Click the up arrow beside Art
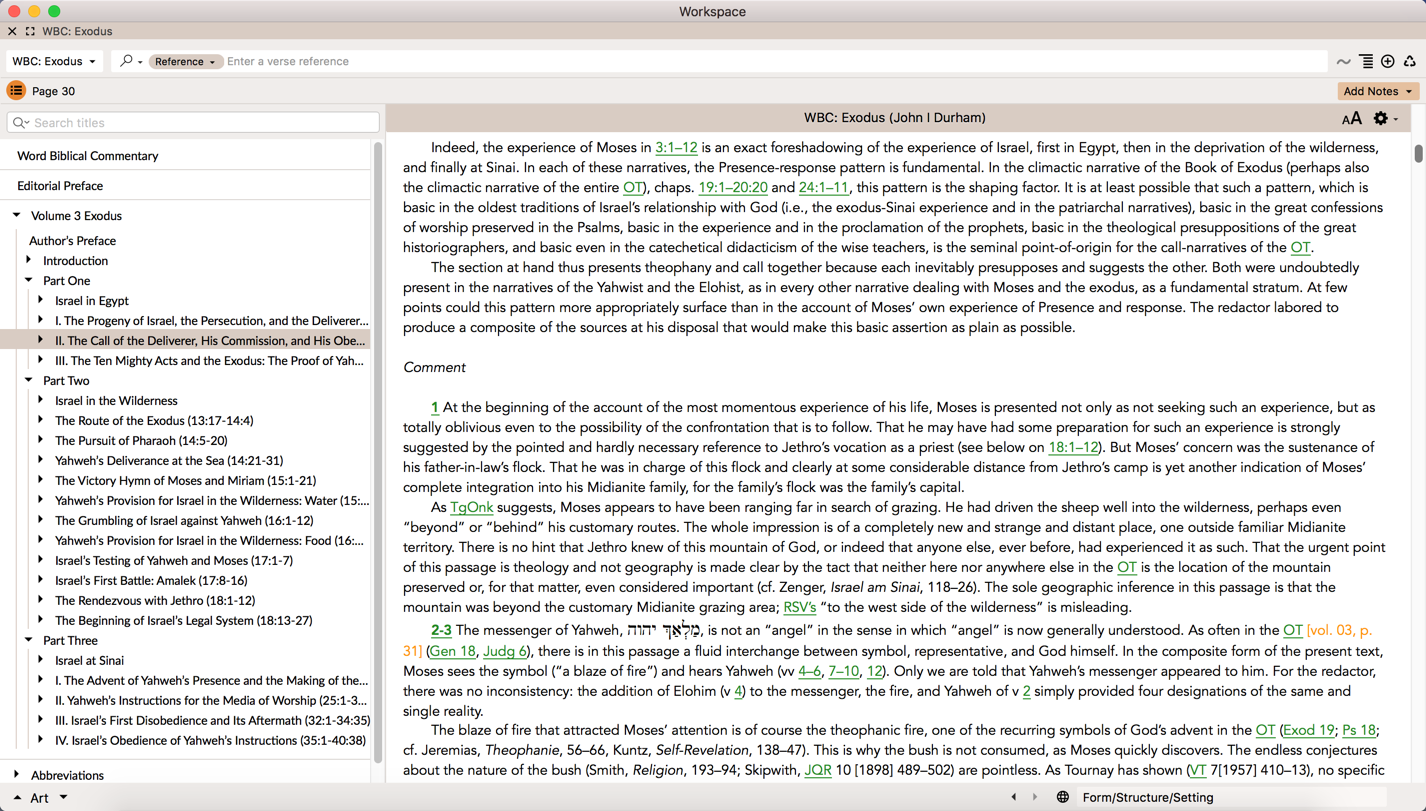Image resolution: width=1426 pixels, height=811 pixels. pos(17,798)
